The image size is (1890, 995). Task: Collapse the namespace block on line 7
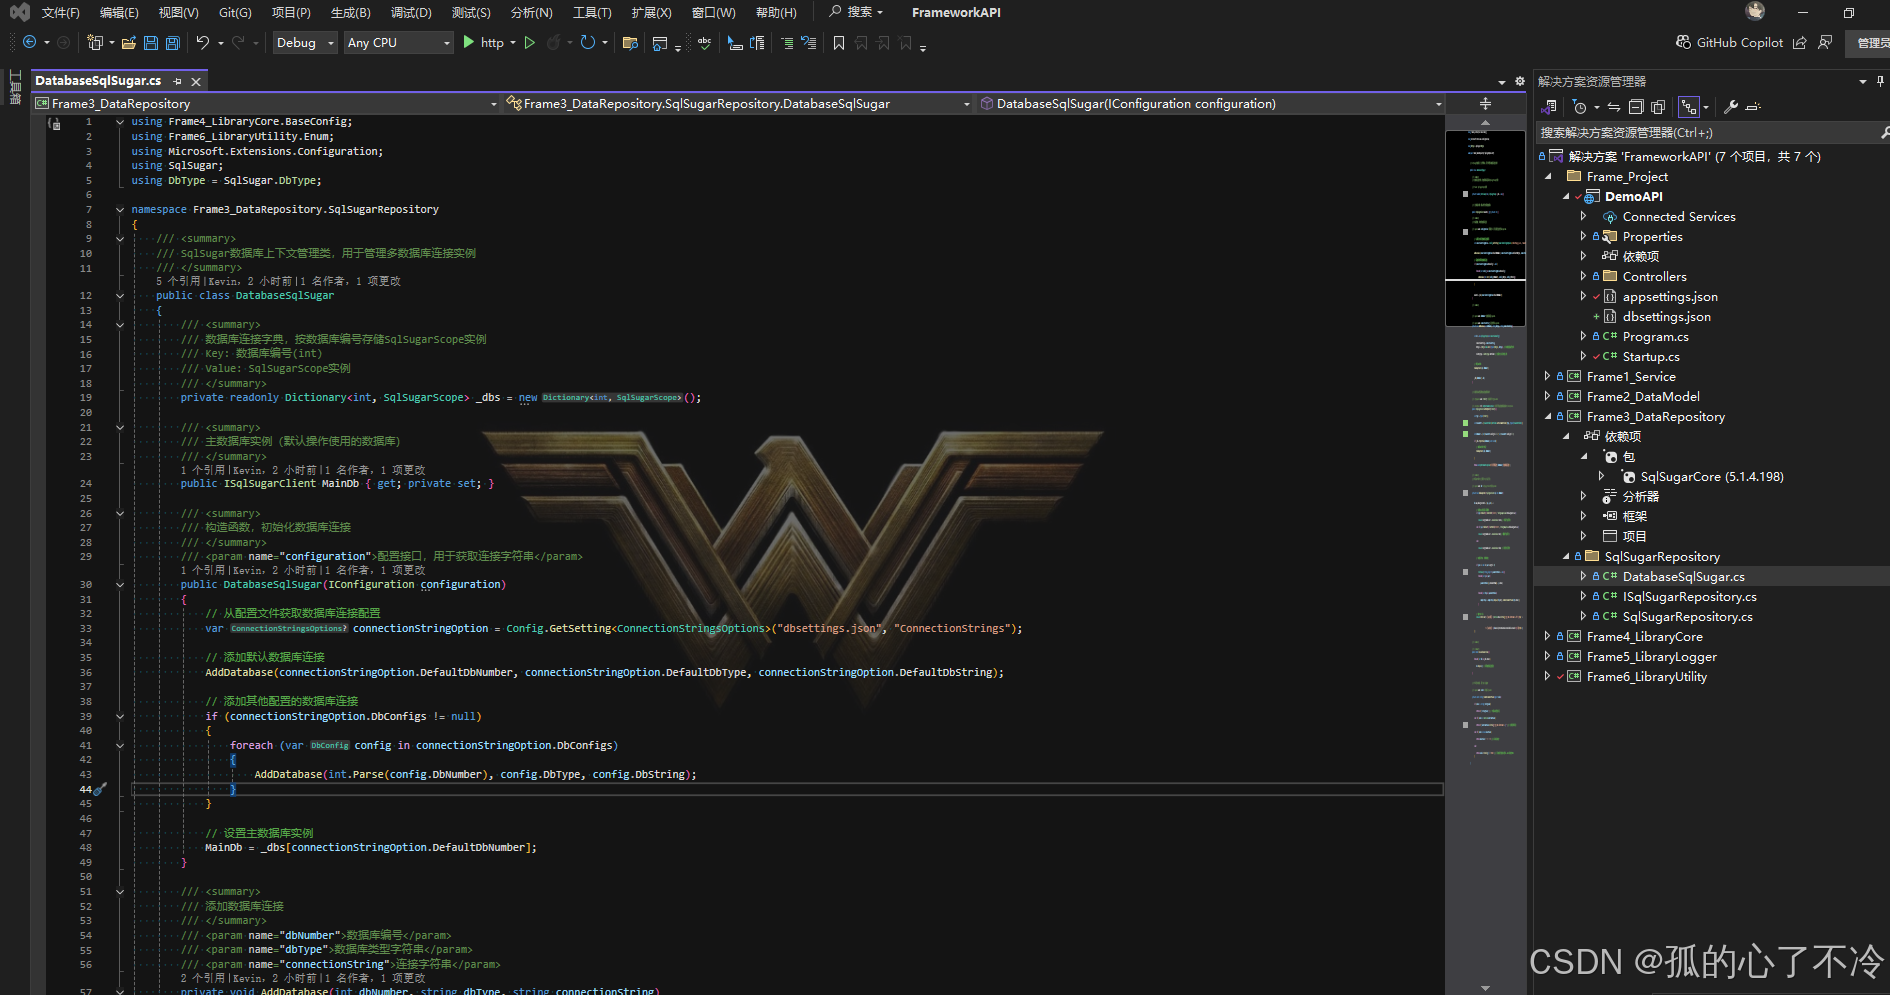coord(120,209)
